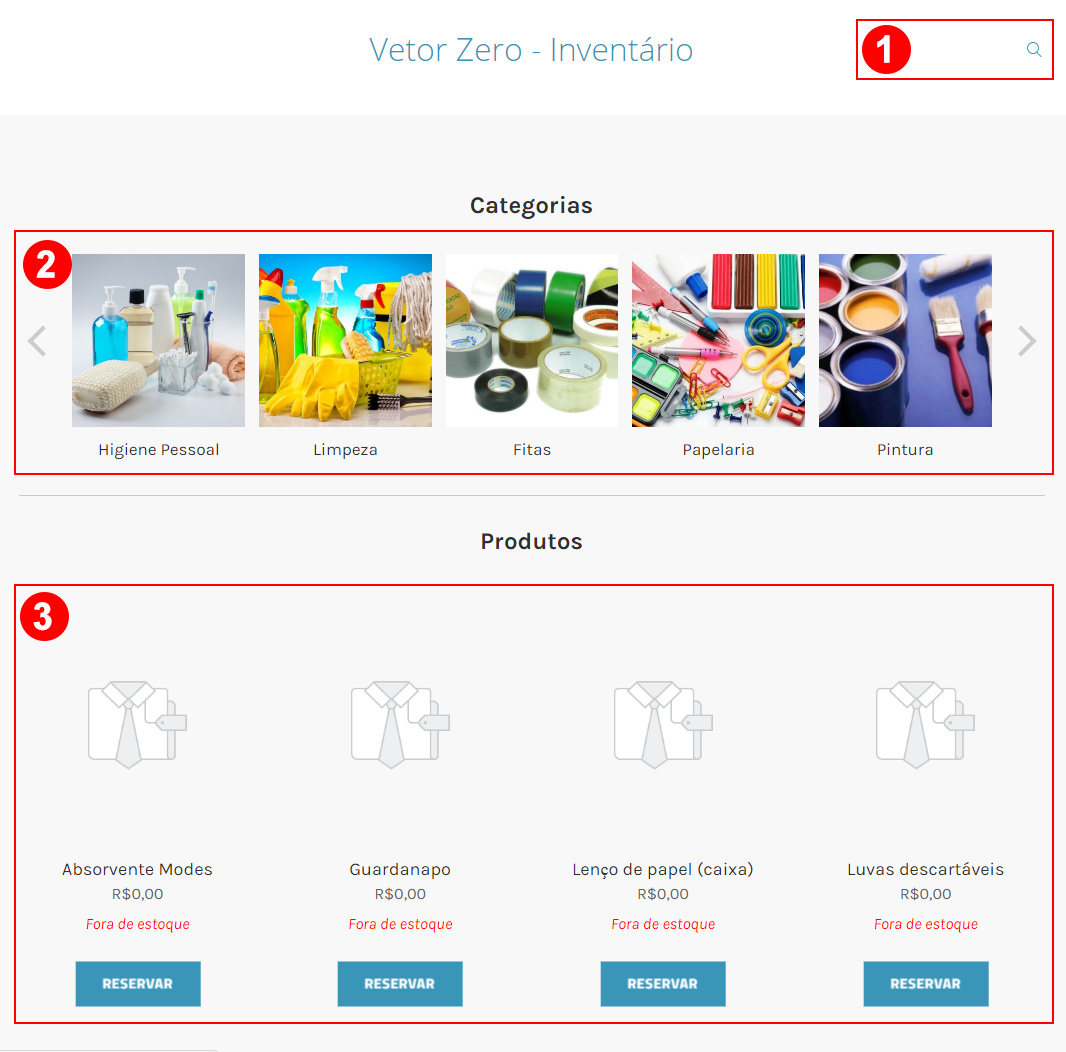The width and height of the screenshot is (1066, 1052).
Task: Reserve the Luvas descartáveis product
Action: tap(926, 983)
